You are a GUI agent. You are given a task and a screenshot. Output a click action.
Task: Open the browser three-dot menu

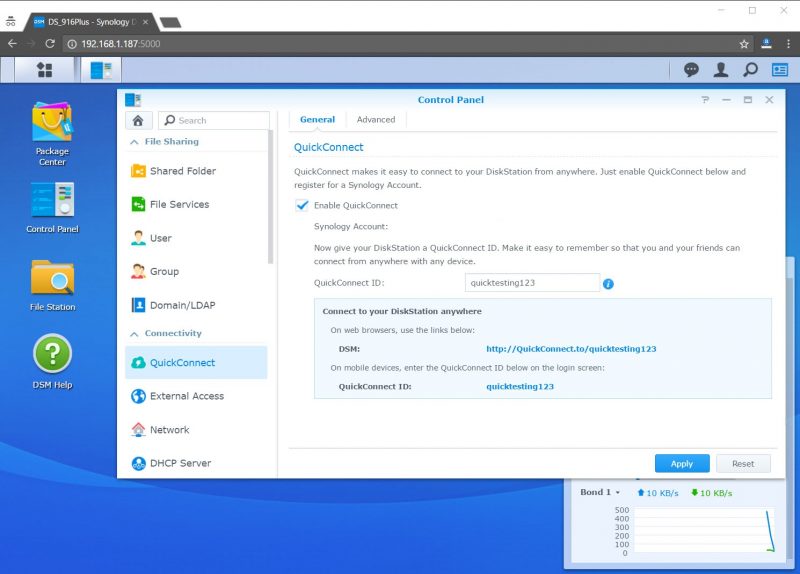pyautogui.click(x=788, y=44)
